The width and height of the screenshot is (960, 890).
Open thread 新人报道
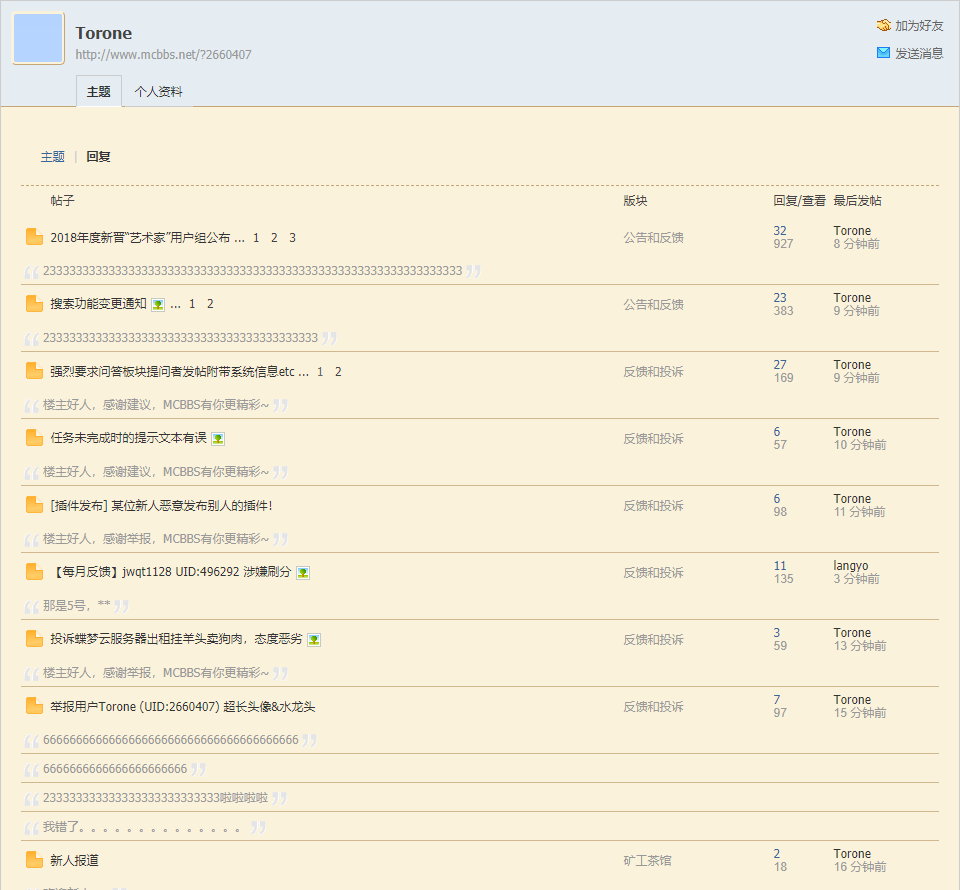pos(74,860)
